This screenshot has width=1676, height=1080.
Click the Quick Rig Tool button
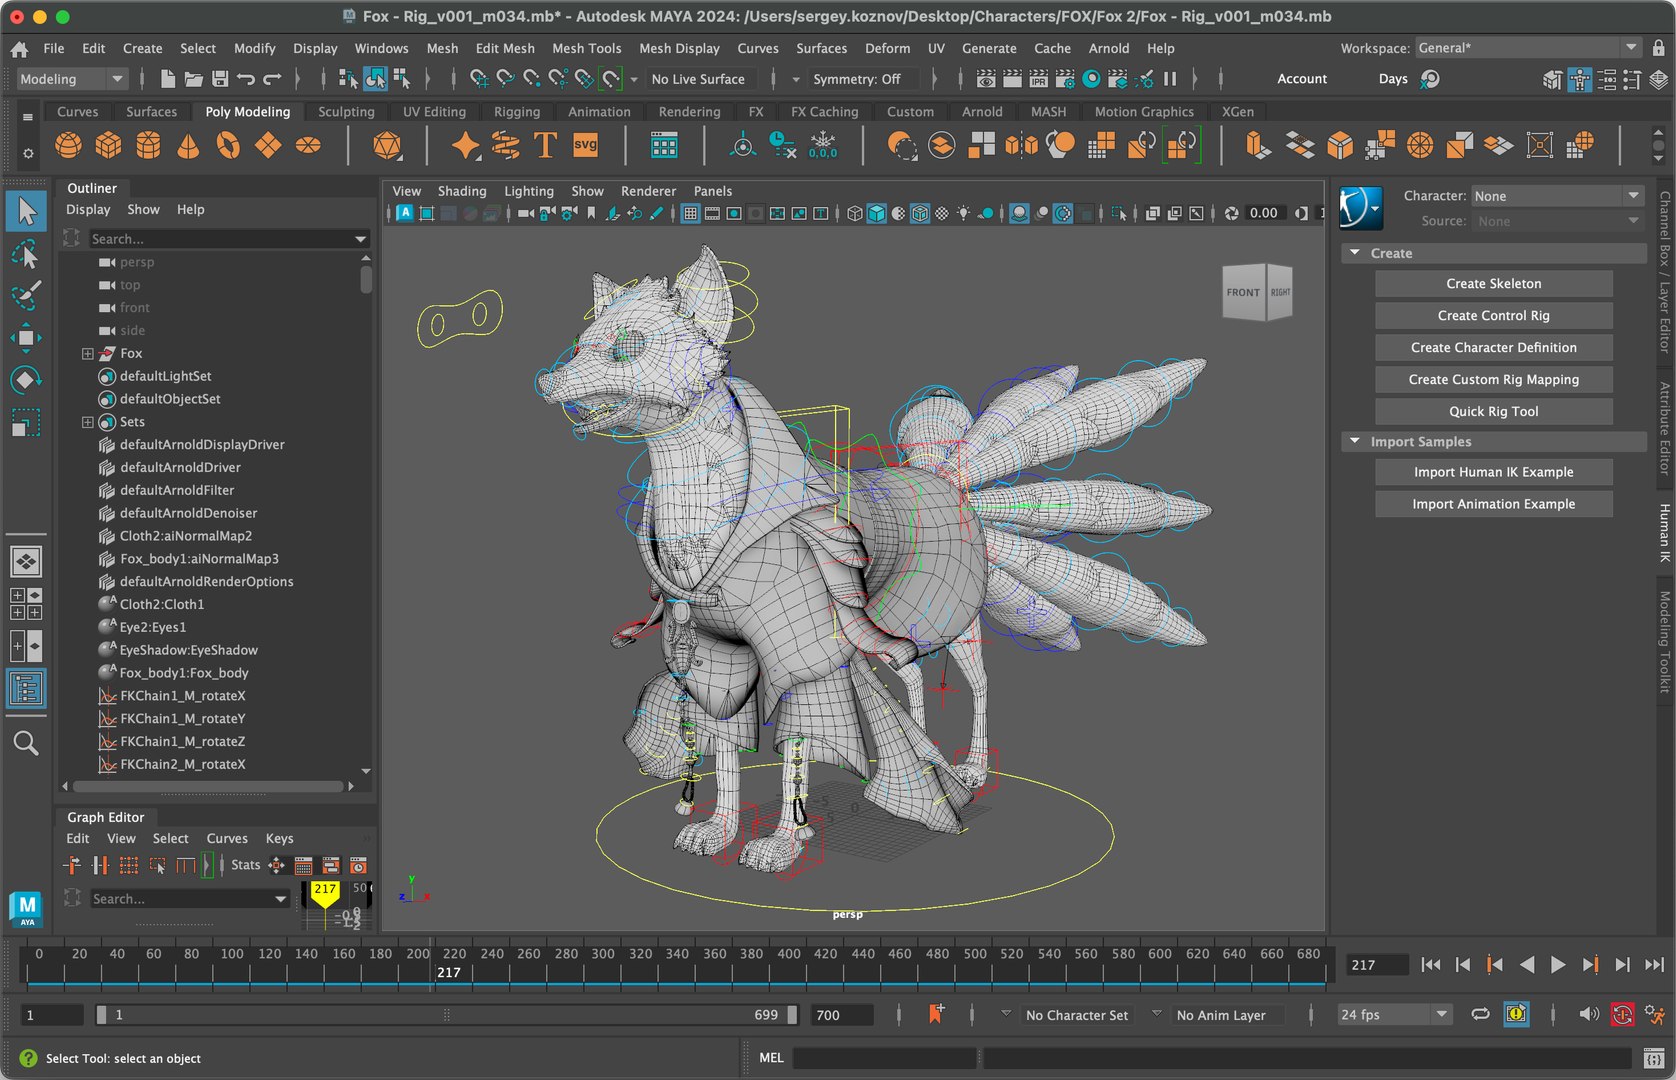tap(1493, 412)
